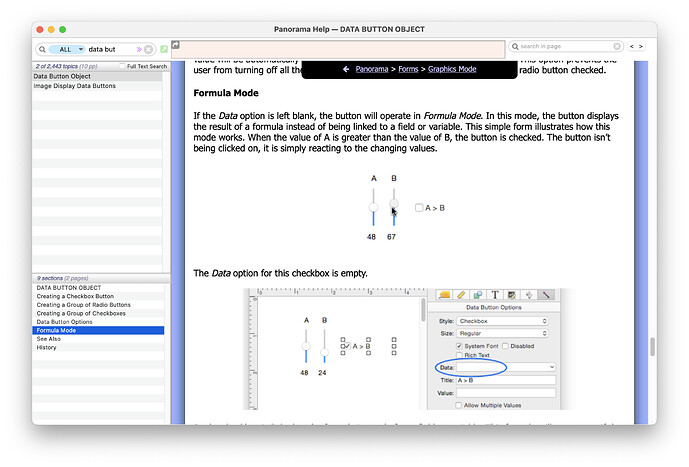Toggle the Rich Text checkbox
689x467 pixels.
(459, 355)
